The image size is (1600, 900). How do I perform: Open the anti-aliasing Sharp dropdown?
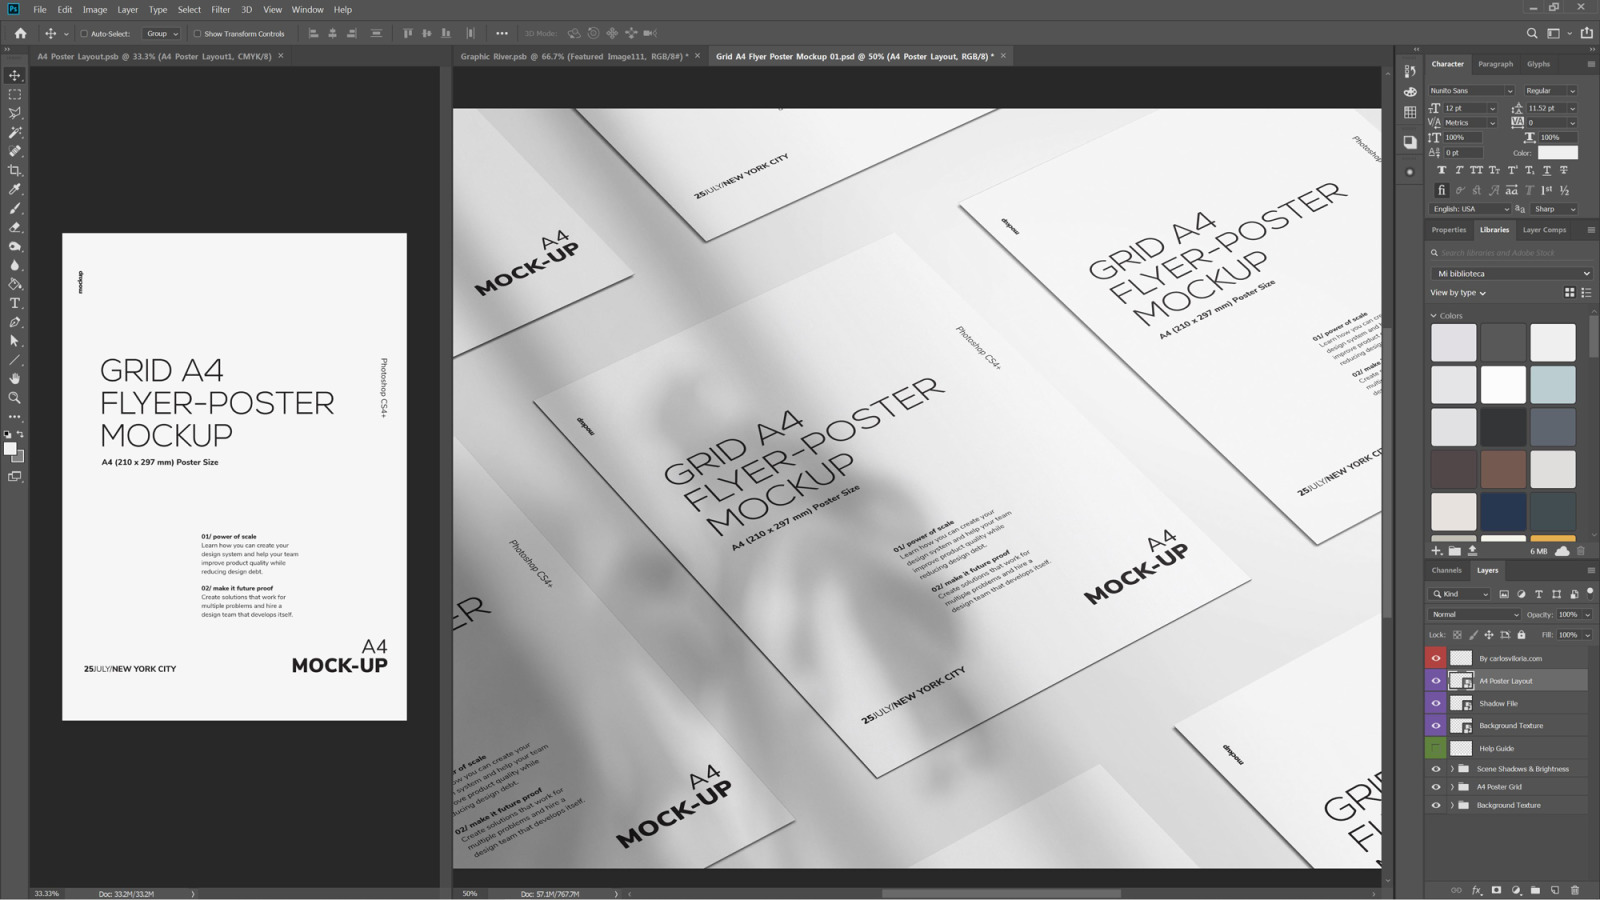click(1554, 209)
